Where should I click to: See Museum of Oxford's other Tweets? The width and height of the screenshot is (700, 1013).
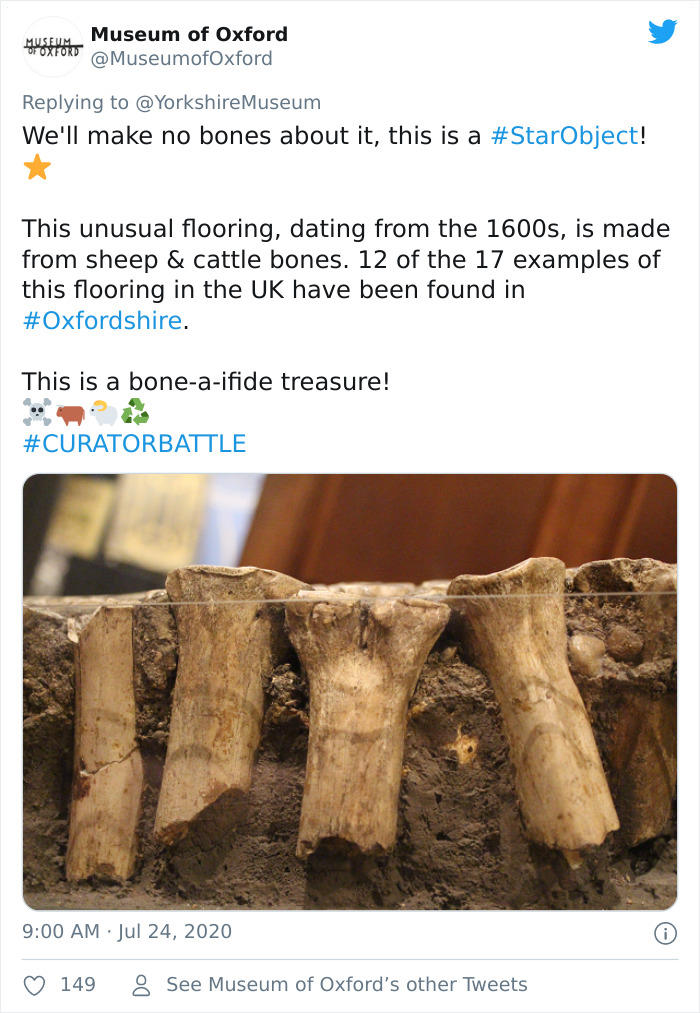pos(346,985)
